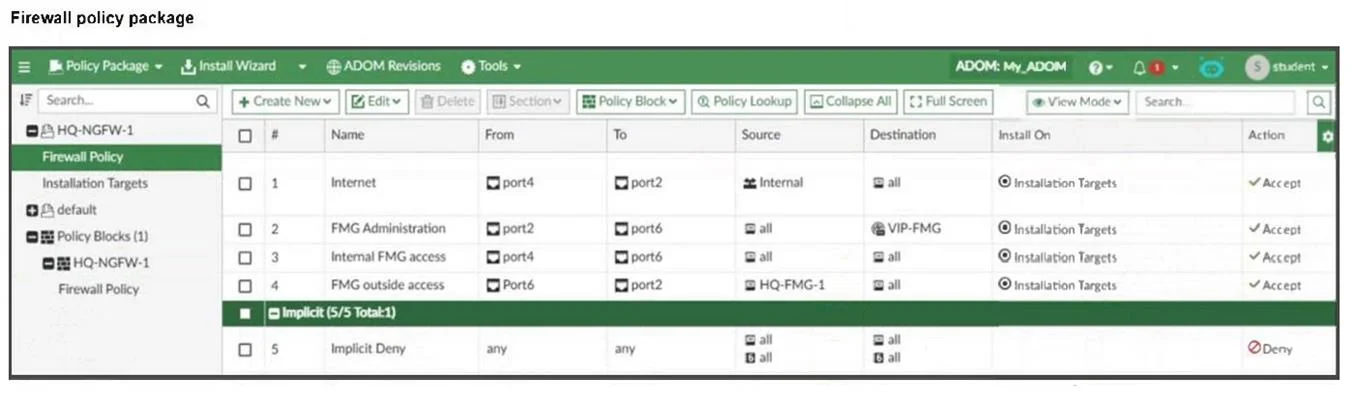This screenshot has height=393, width=1357.
Task: Collapse the Implicit (5/5 Total:1) section
Action: [x=274, y=313]
